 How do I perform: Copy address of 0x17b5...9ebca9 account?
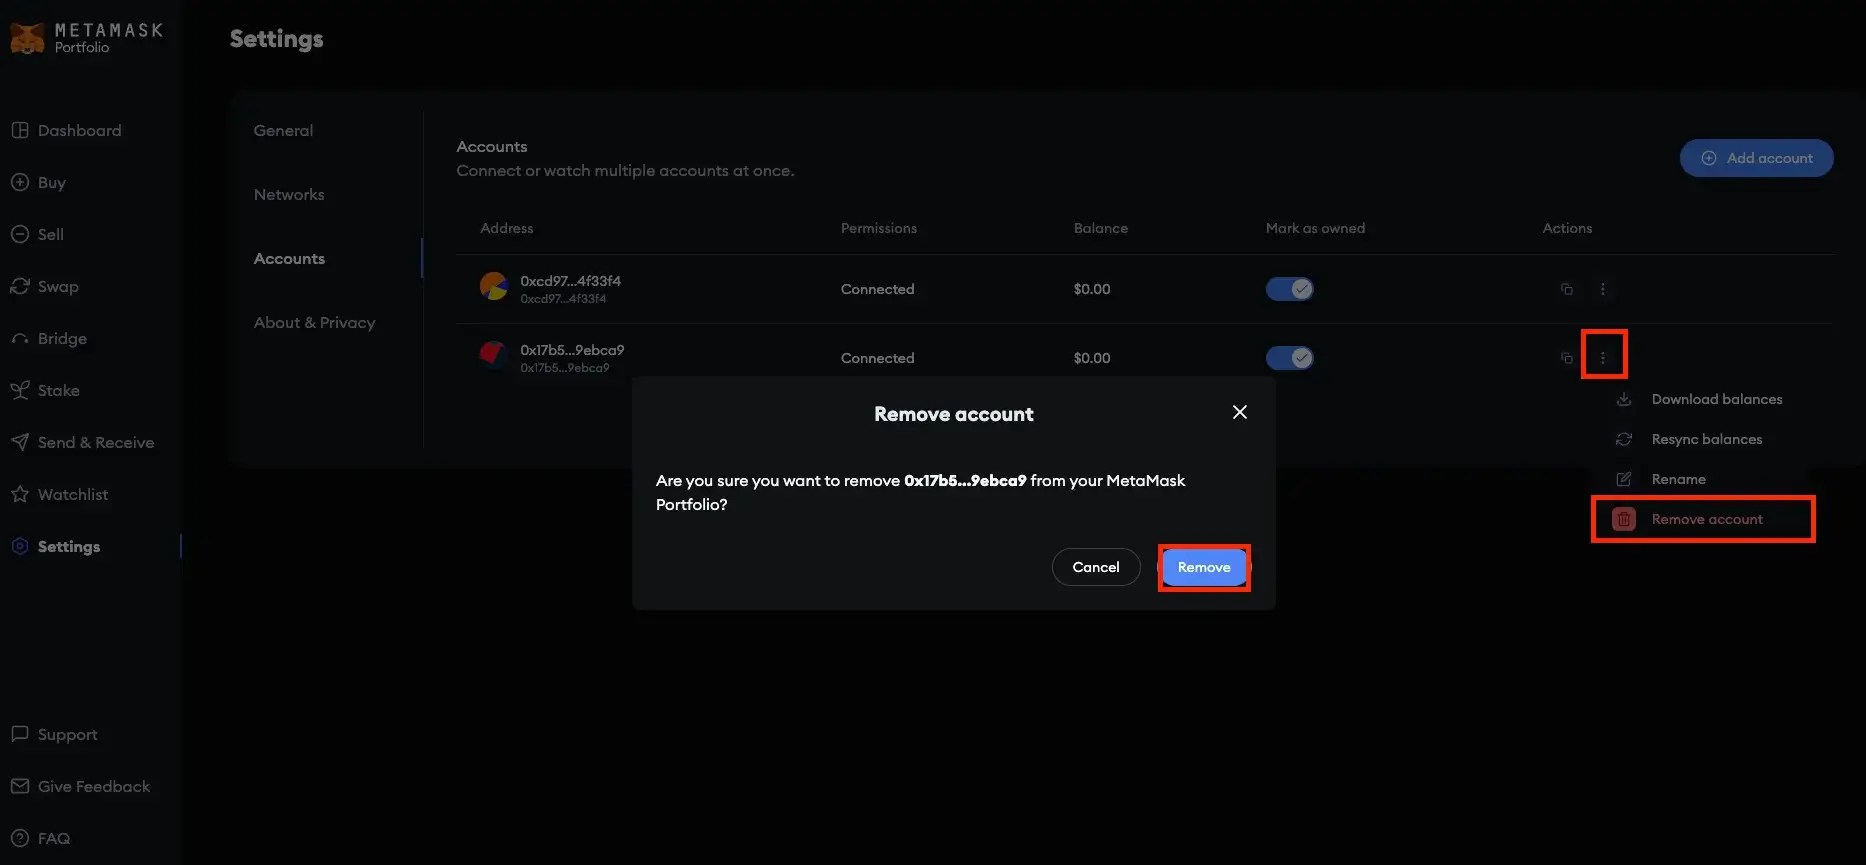point(1566,358)
